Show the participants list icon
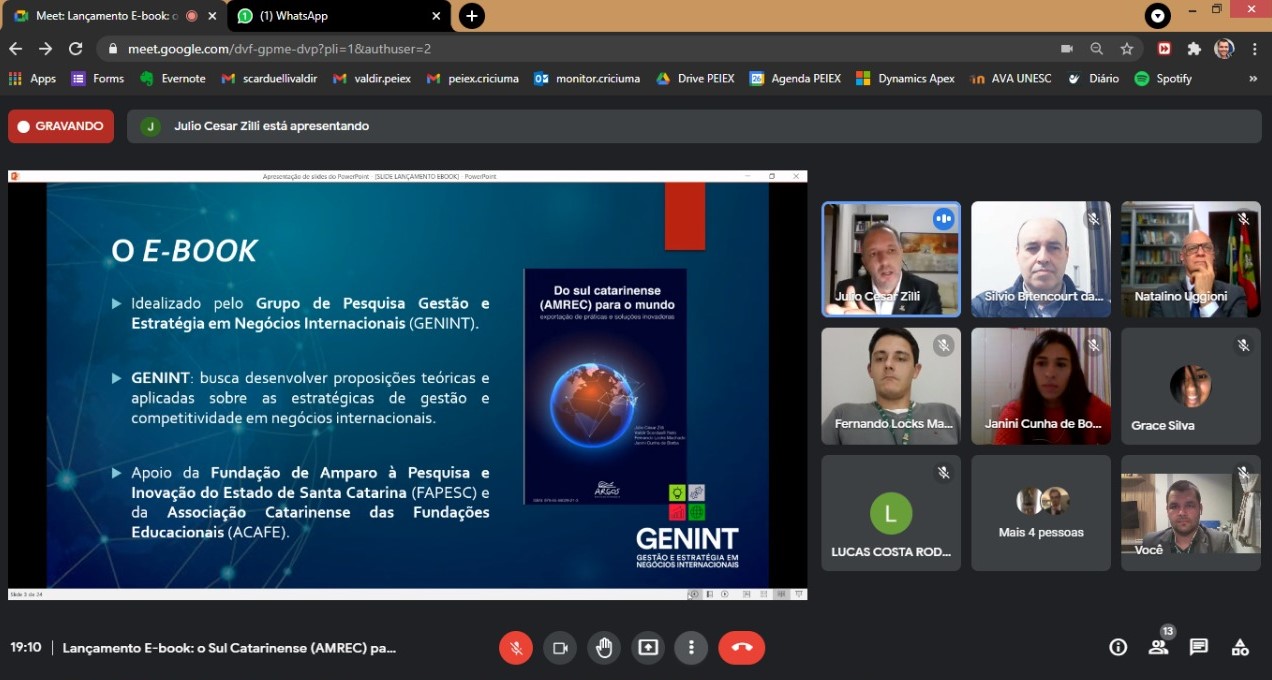Image resolution: width=1272 pixels, height=680 pixels. [x=1158, y=647]
